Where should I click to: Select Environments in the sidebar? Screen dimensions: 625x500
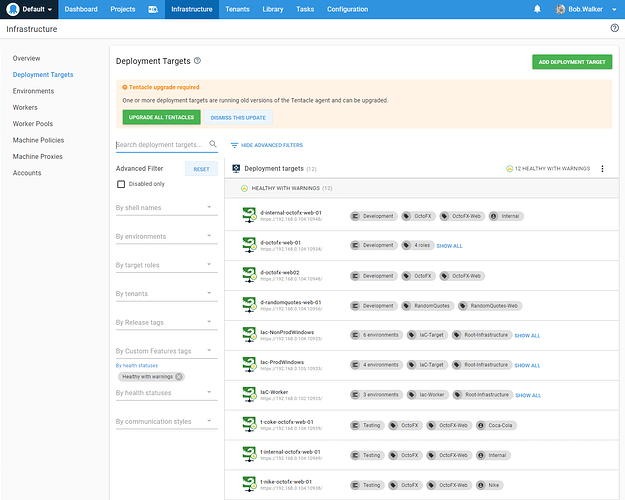(x=33, y=91)
